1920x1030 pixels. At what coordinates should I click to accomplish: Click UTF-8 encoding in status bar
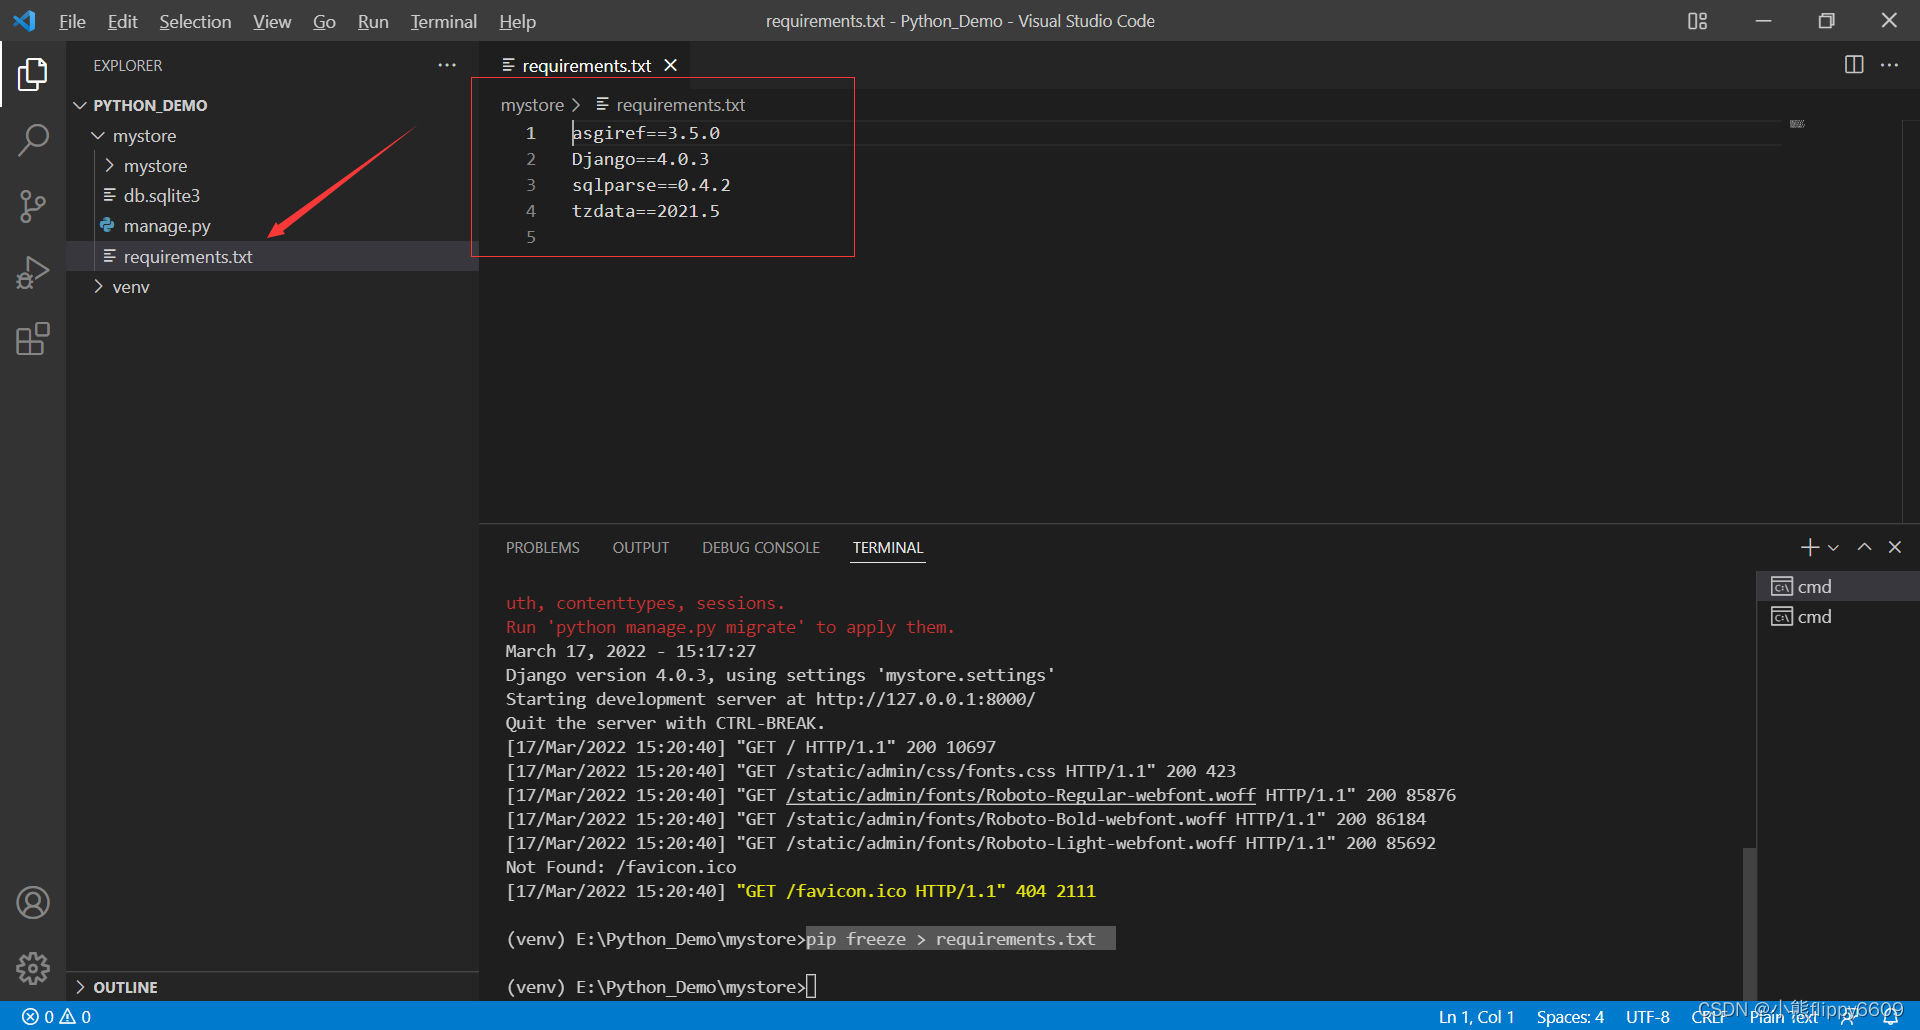[x=1648, y=1017]
